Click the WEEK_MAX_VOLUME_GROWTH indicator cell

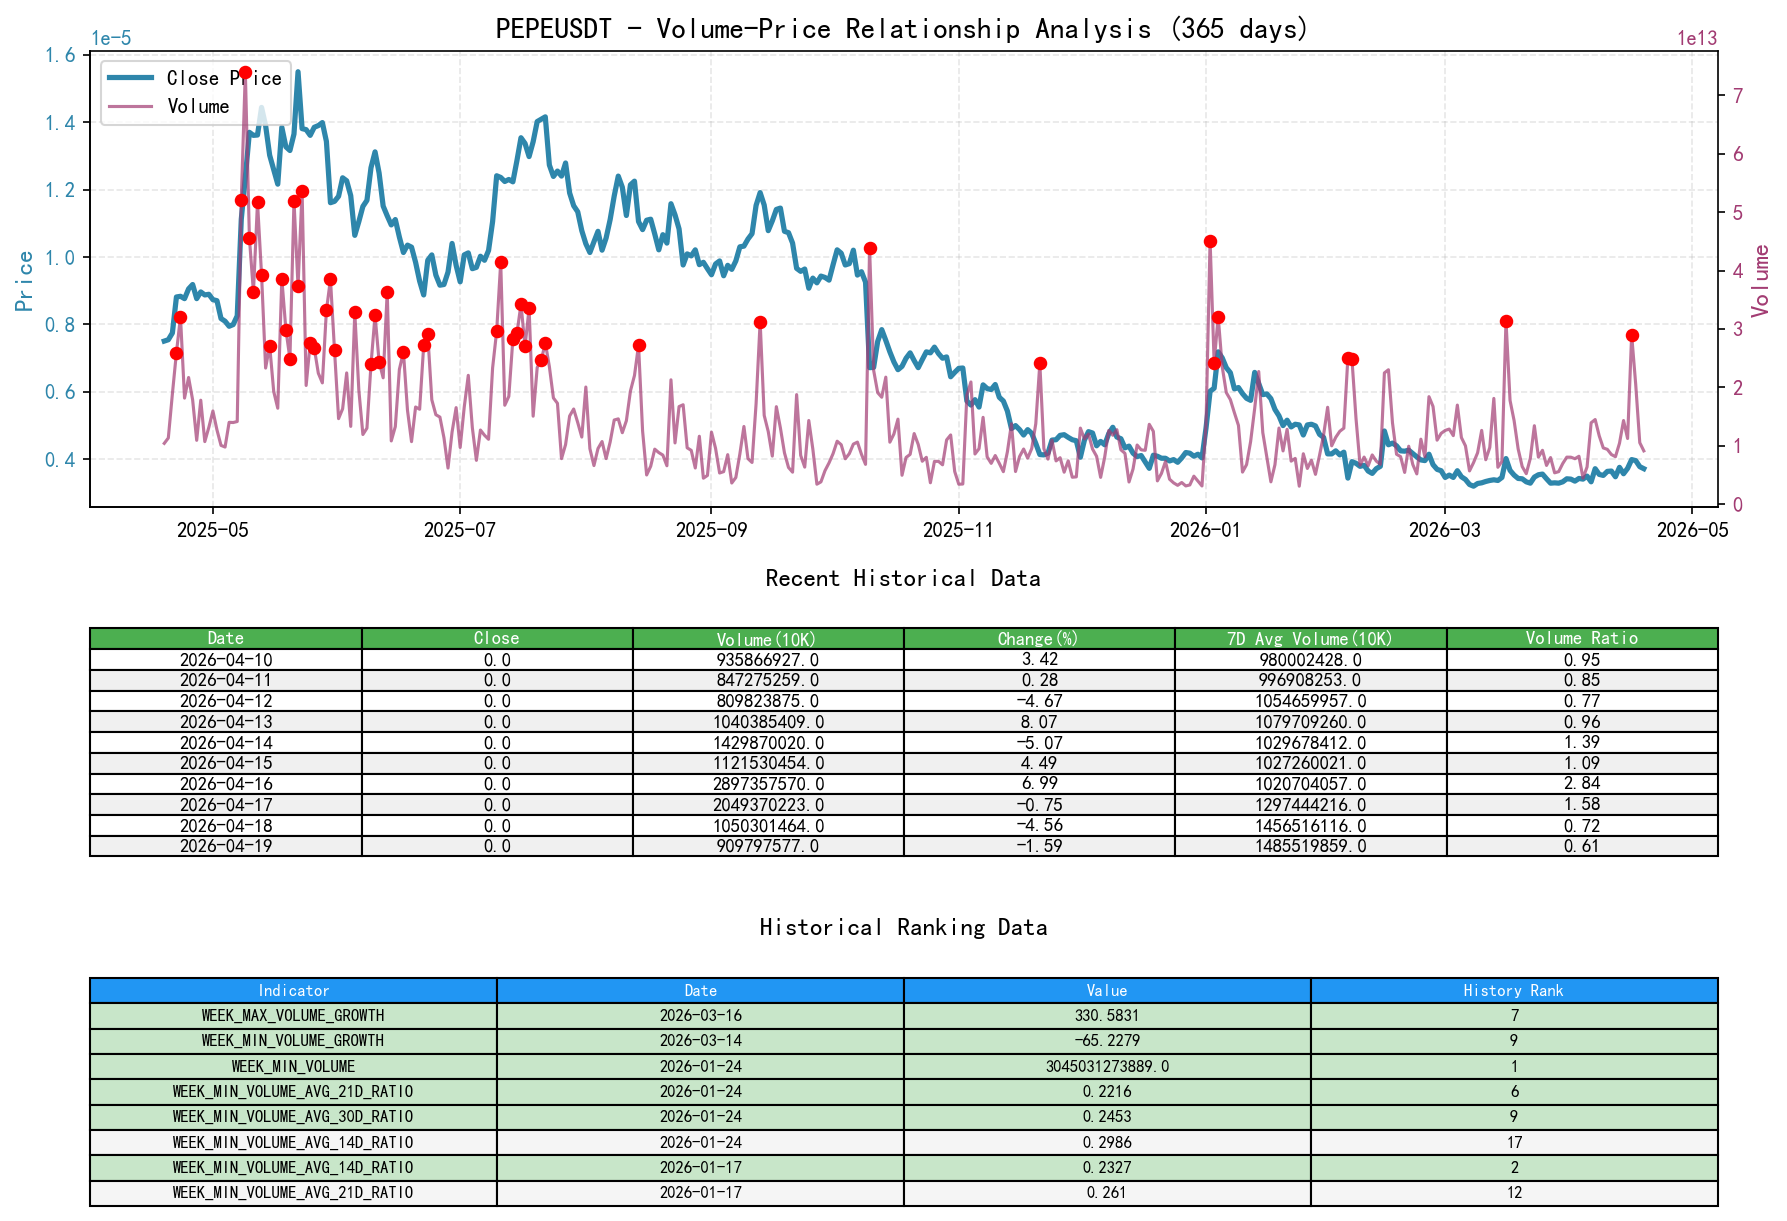[293, 1016]
